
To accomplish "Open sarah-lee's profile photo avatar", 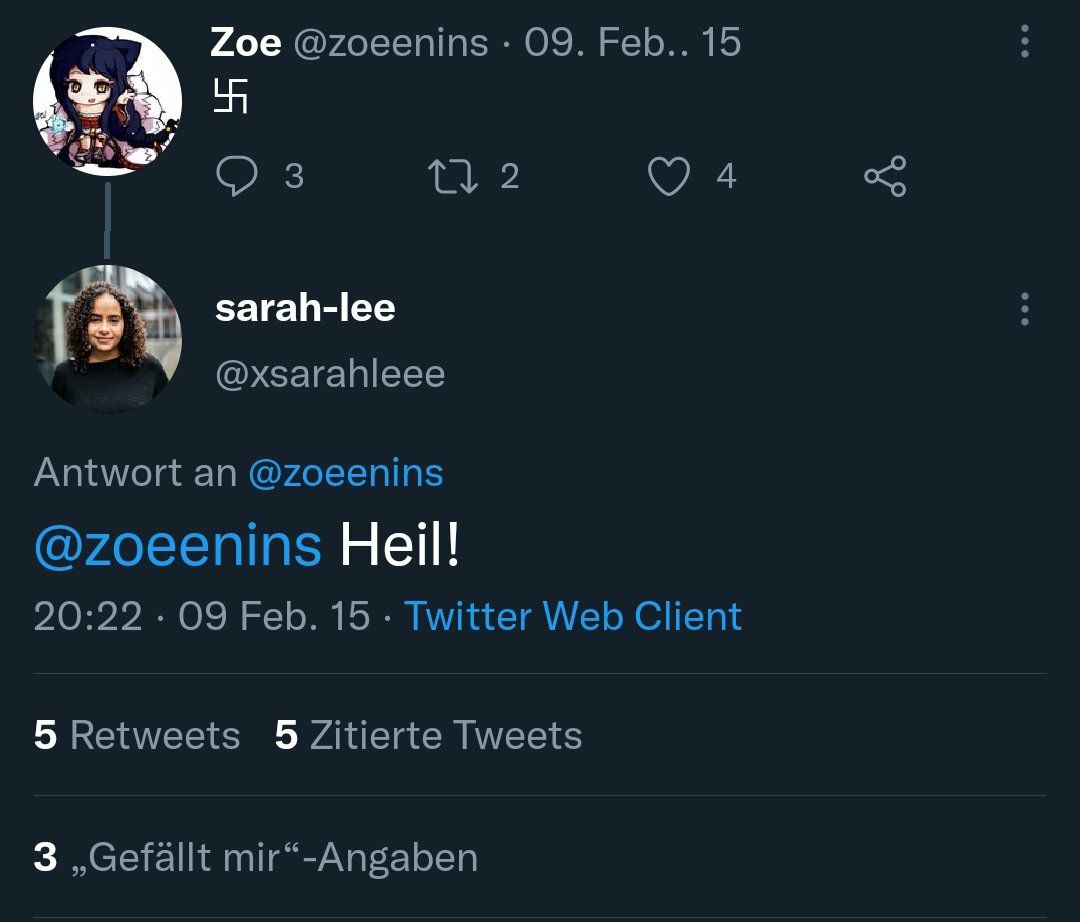I will (107, 338).
